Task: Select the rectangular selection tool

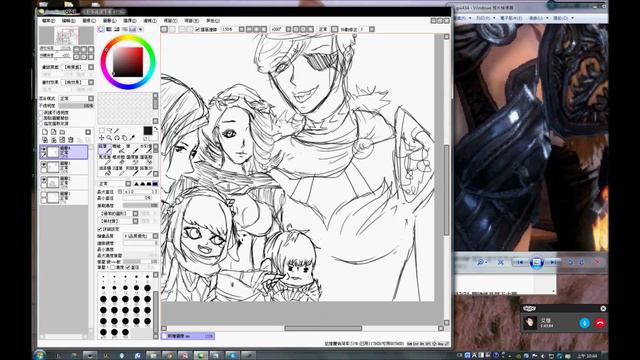Action: [102, 131]
